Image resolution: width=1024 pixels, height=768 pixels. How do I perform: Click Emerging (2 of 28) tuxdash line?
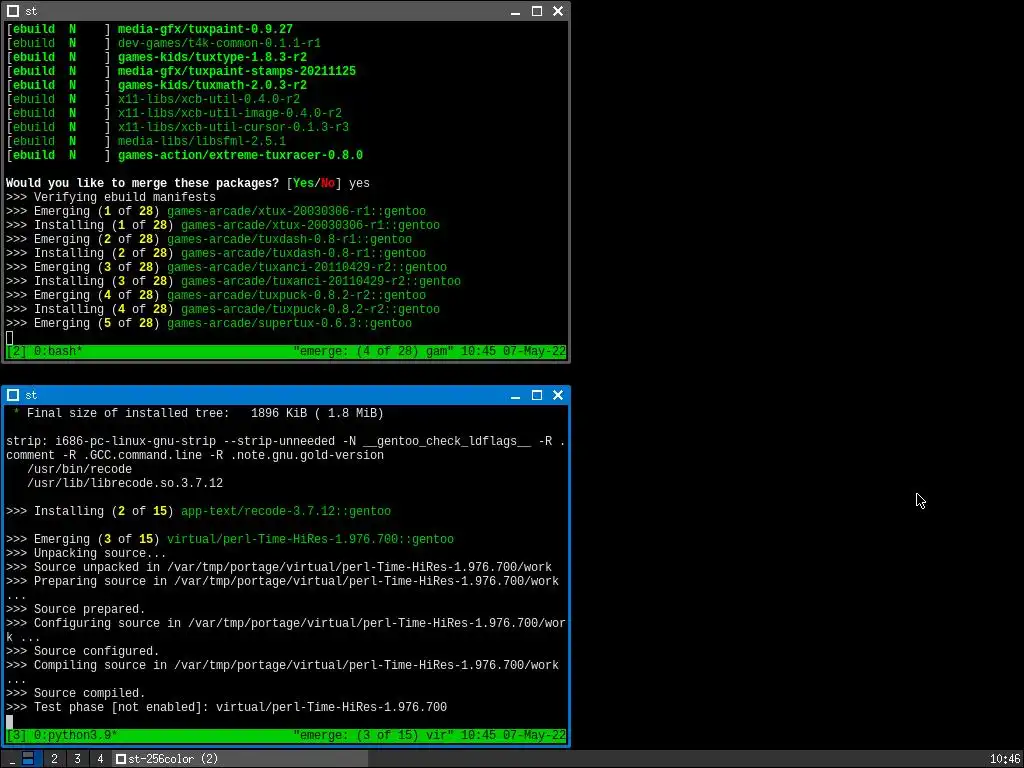208,240
